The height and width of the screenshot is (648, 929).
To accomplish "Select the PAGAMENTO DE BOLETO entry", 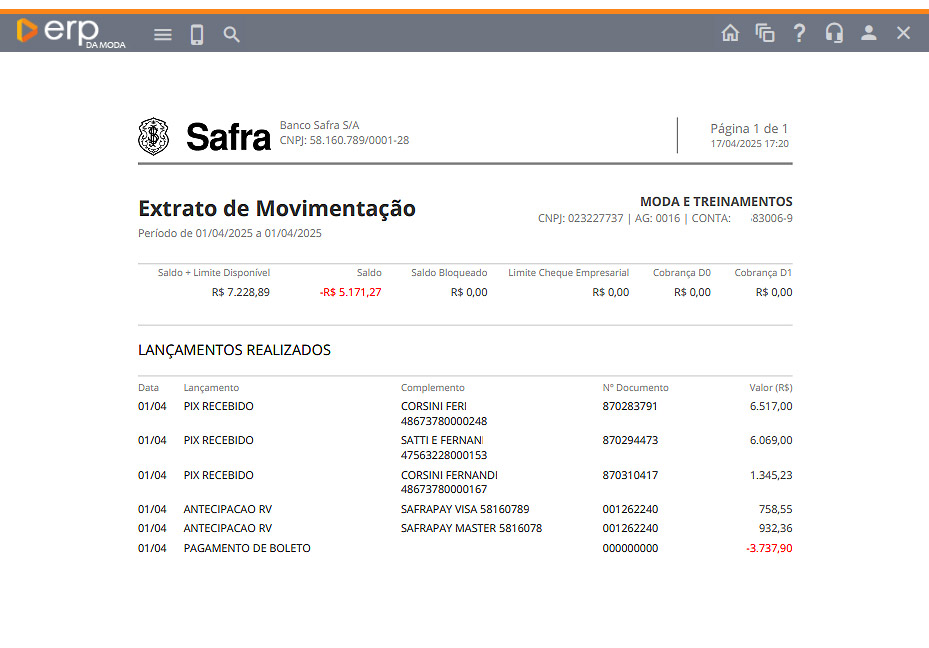I will pos(247,548).
